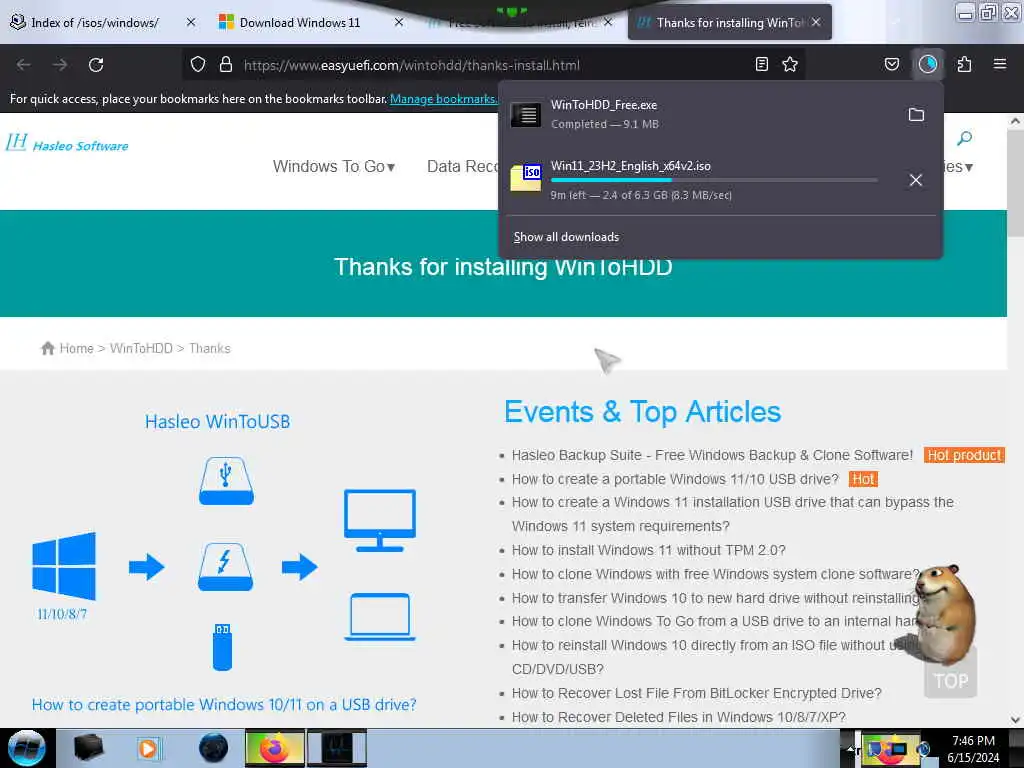
Task: Open Save to Pocket icon
Action: (891, 64)
